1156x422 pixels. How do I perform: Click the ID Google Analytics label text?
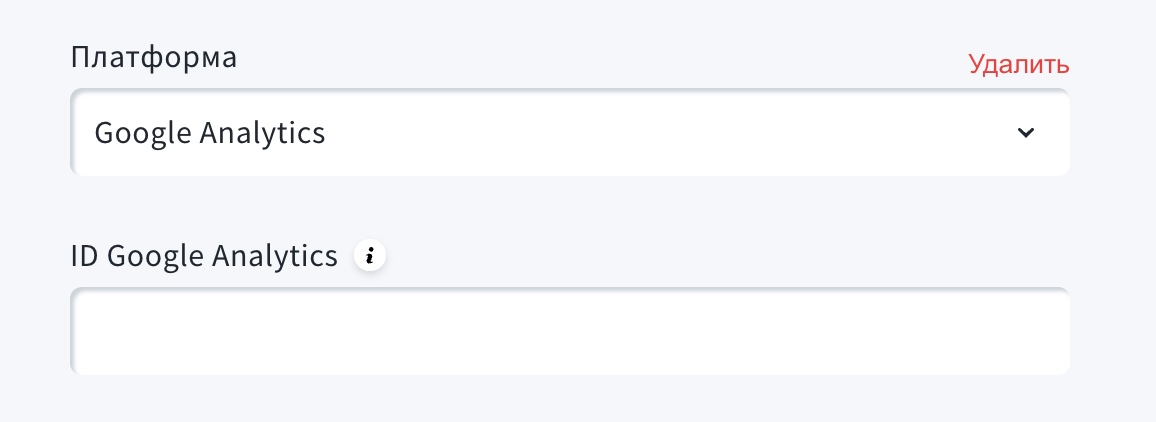(x=204, y=257)
